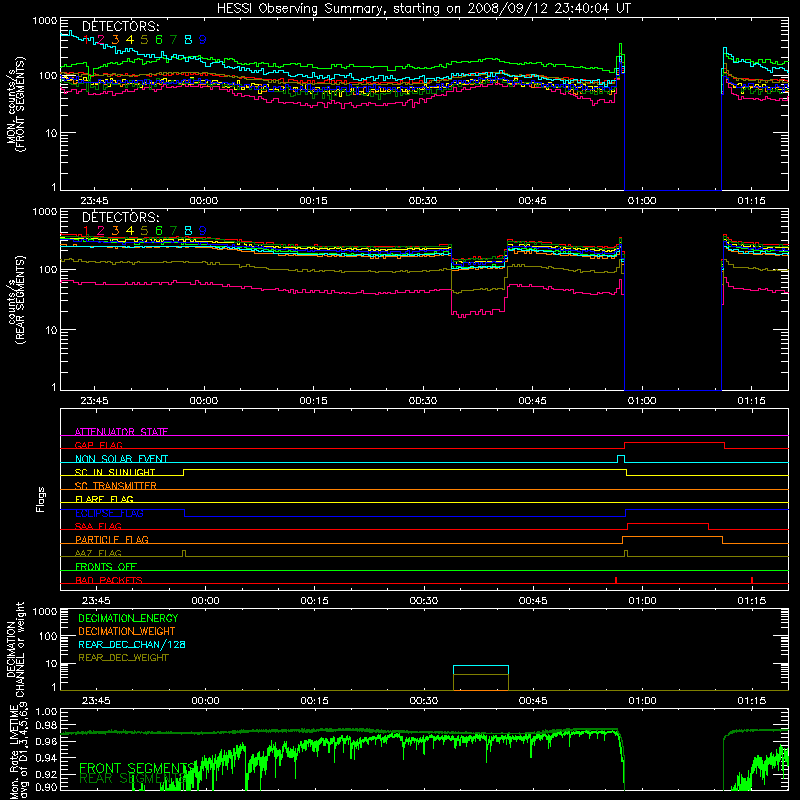Click 00:15 time label under Flags plot

pos(314,601)
